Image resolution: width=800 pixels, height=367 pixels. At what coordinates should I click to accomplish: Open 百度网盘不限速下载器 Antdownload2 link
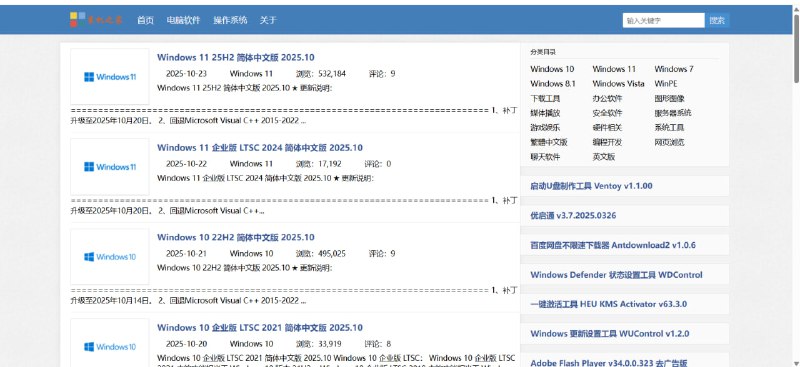click(x=613, y=245)
